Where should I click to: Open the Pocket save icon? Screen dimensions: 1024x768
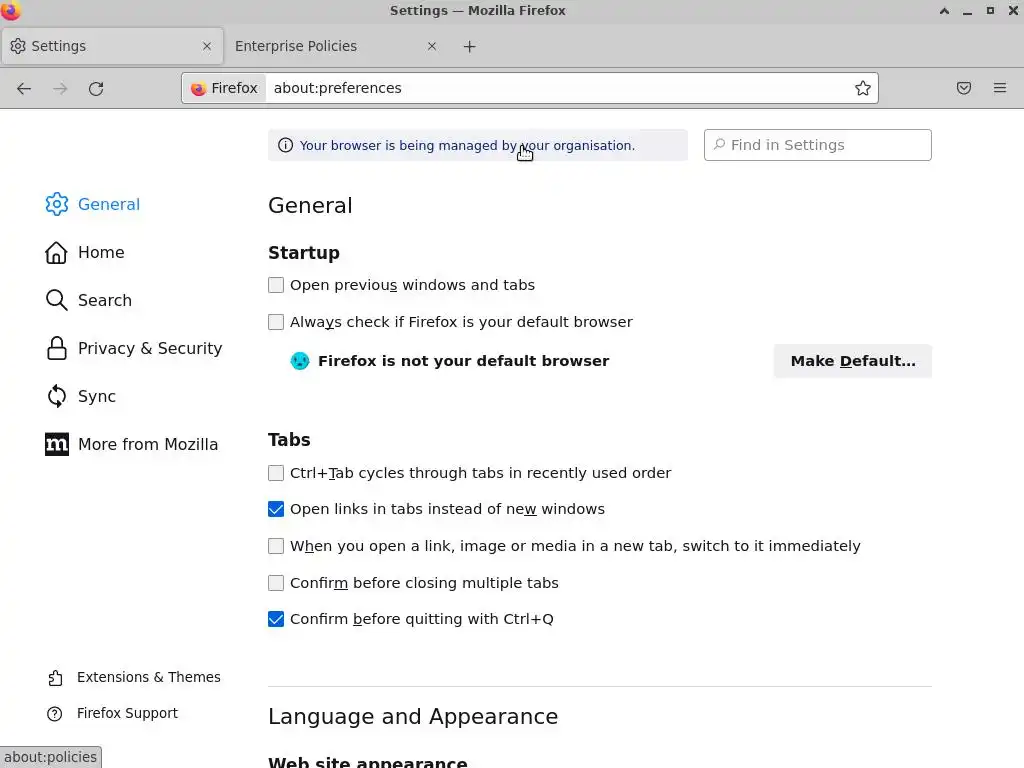click(x=964, y=88)
